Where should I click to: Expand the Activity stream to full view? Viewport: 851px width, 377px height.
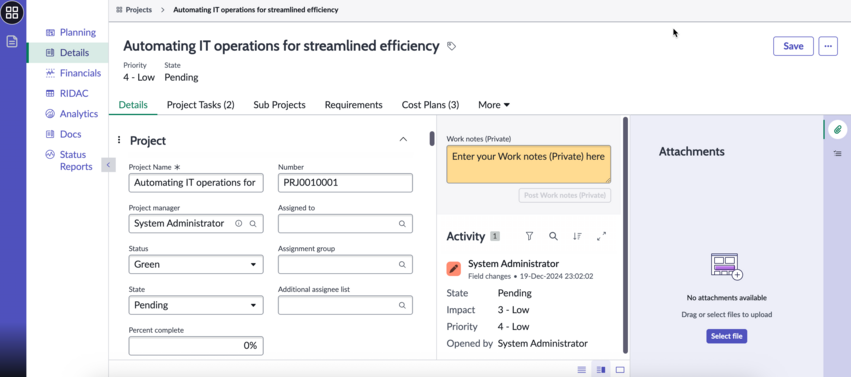click(x=601, y=236)
